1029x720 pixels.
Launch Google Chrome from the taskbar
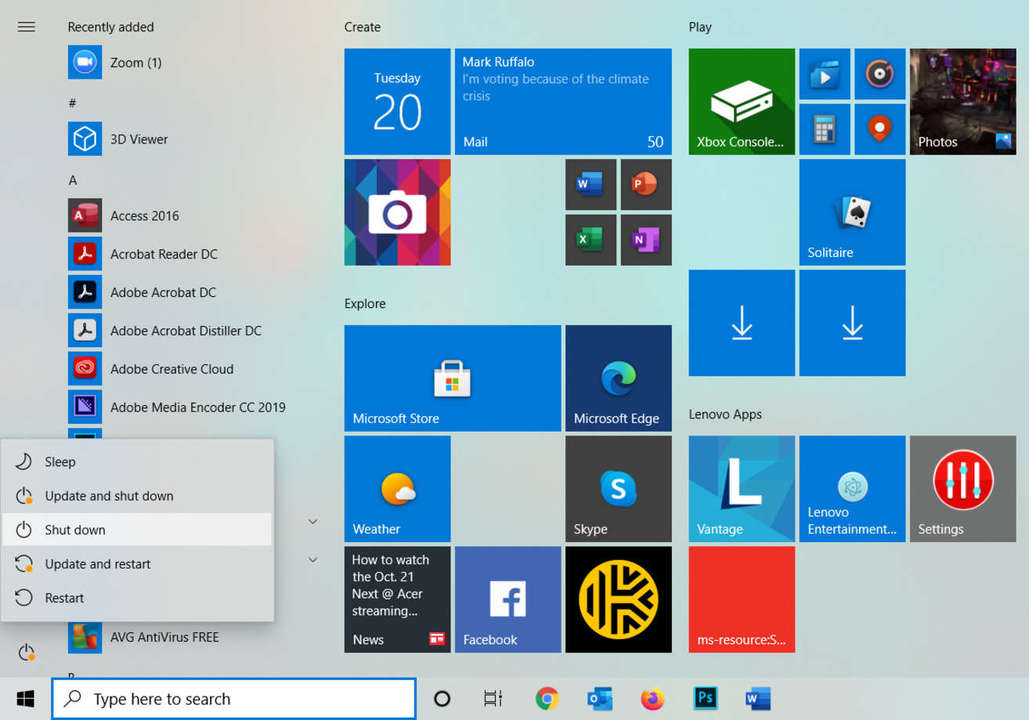tap(547, 699)
